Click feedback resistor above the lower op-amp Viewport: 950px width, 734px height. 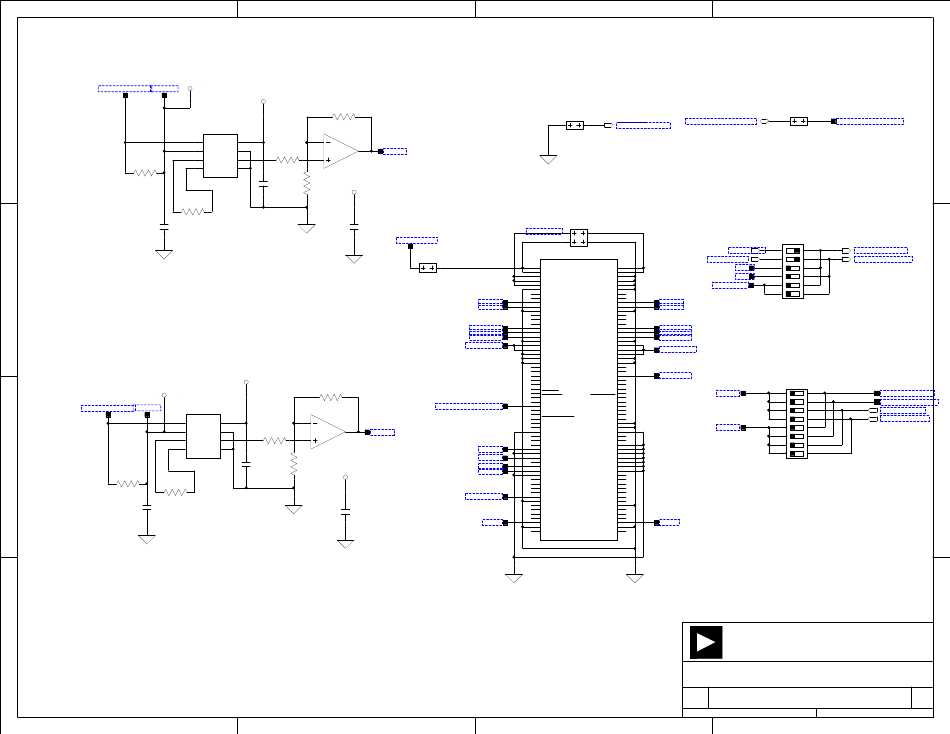tap(329, 397)
